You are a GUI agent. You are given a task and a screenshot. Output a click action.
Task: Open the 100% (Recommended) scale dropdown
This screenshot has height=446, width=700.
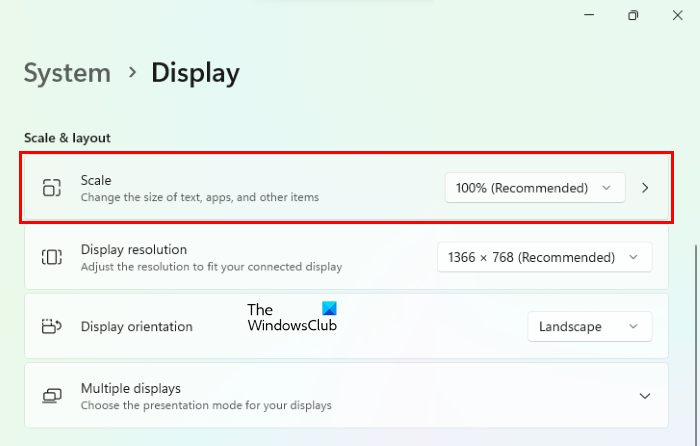pos(535,187)
